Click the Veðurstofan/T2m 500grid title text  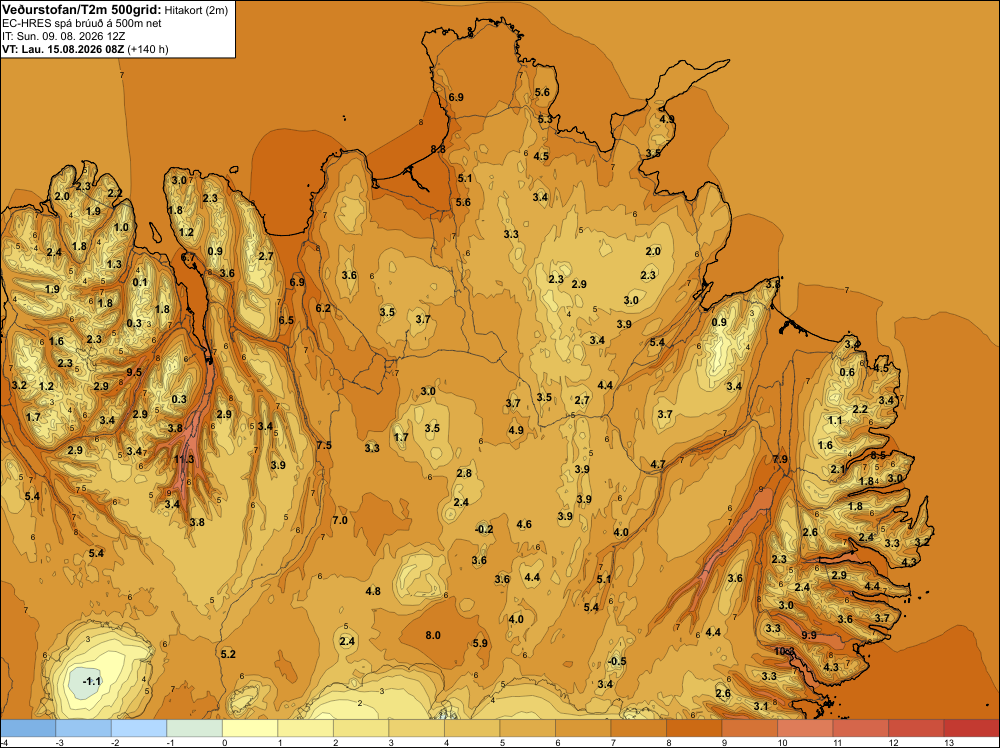point(82,8)
